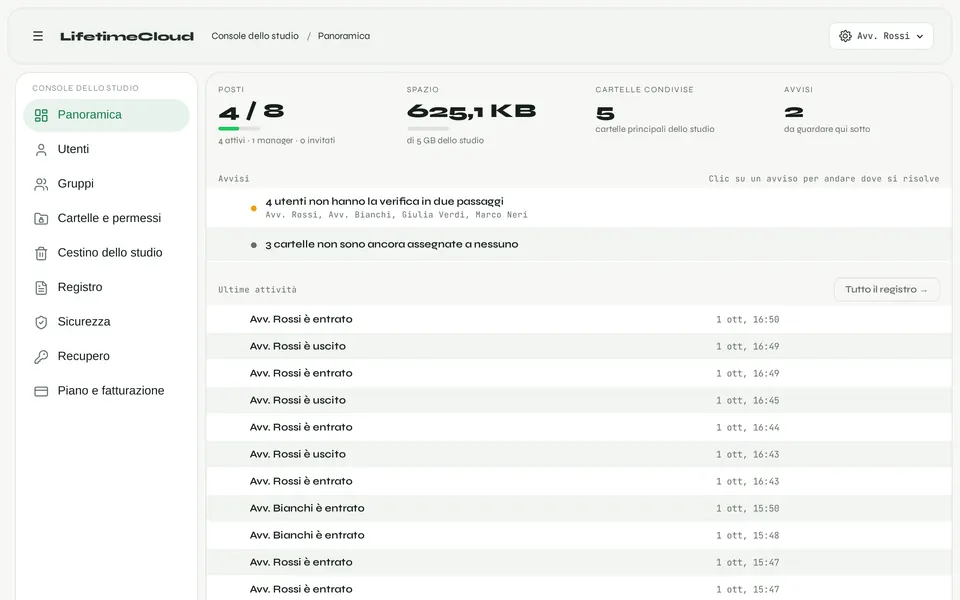960x600 pixels.
Task: Click the names list under verification alert
Action: pyautogui.click(x=396, y=215)
